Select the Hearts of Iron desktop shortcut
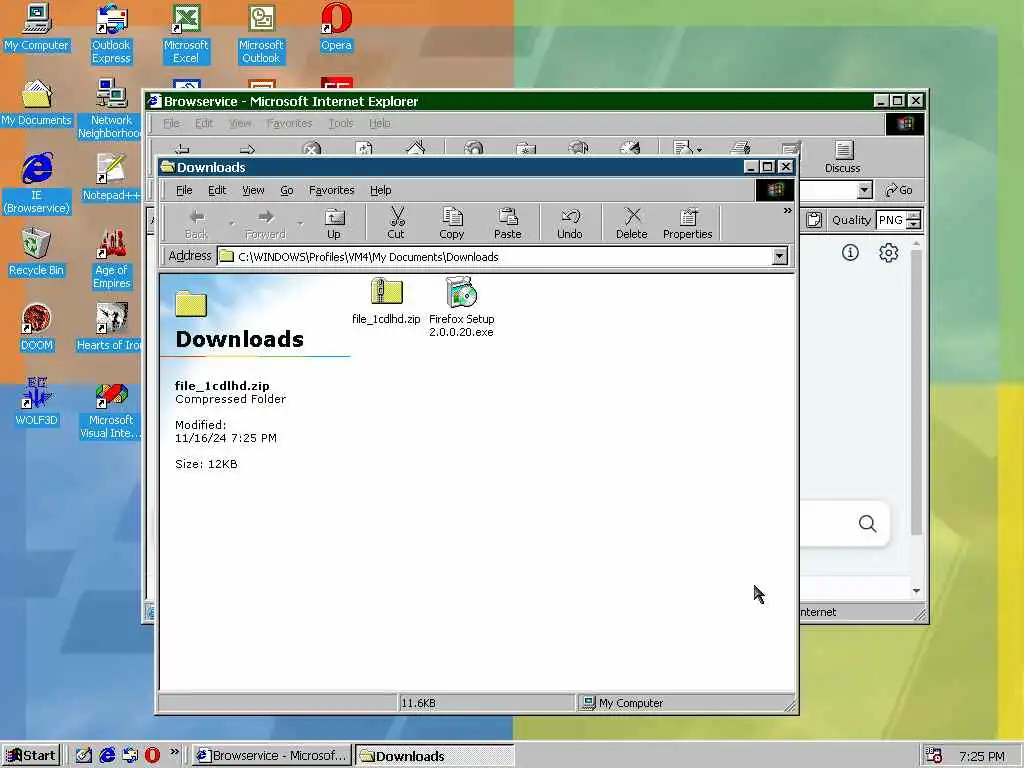This screenshot has height=768, width=1024. [110, 328]
